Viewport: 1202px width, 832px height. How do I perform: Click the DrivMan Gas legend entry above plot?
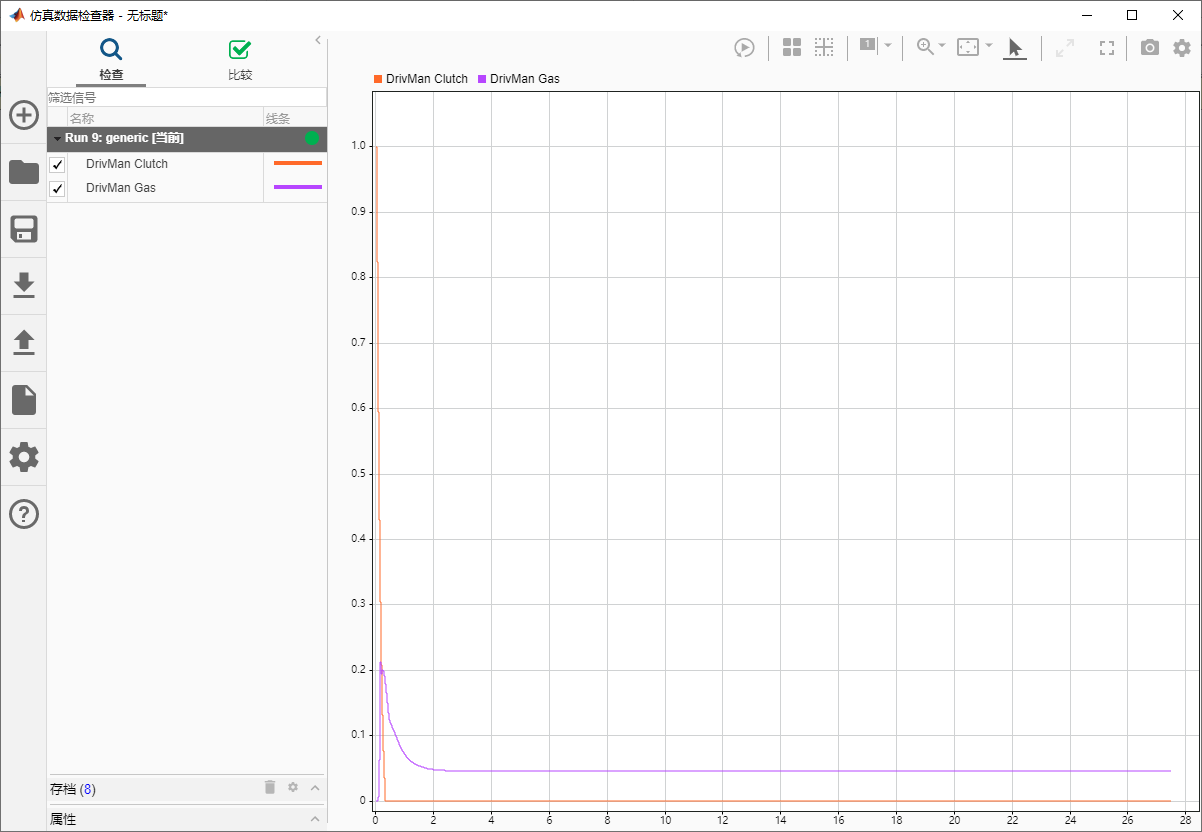point(519,78)
